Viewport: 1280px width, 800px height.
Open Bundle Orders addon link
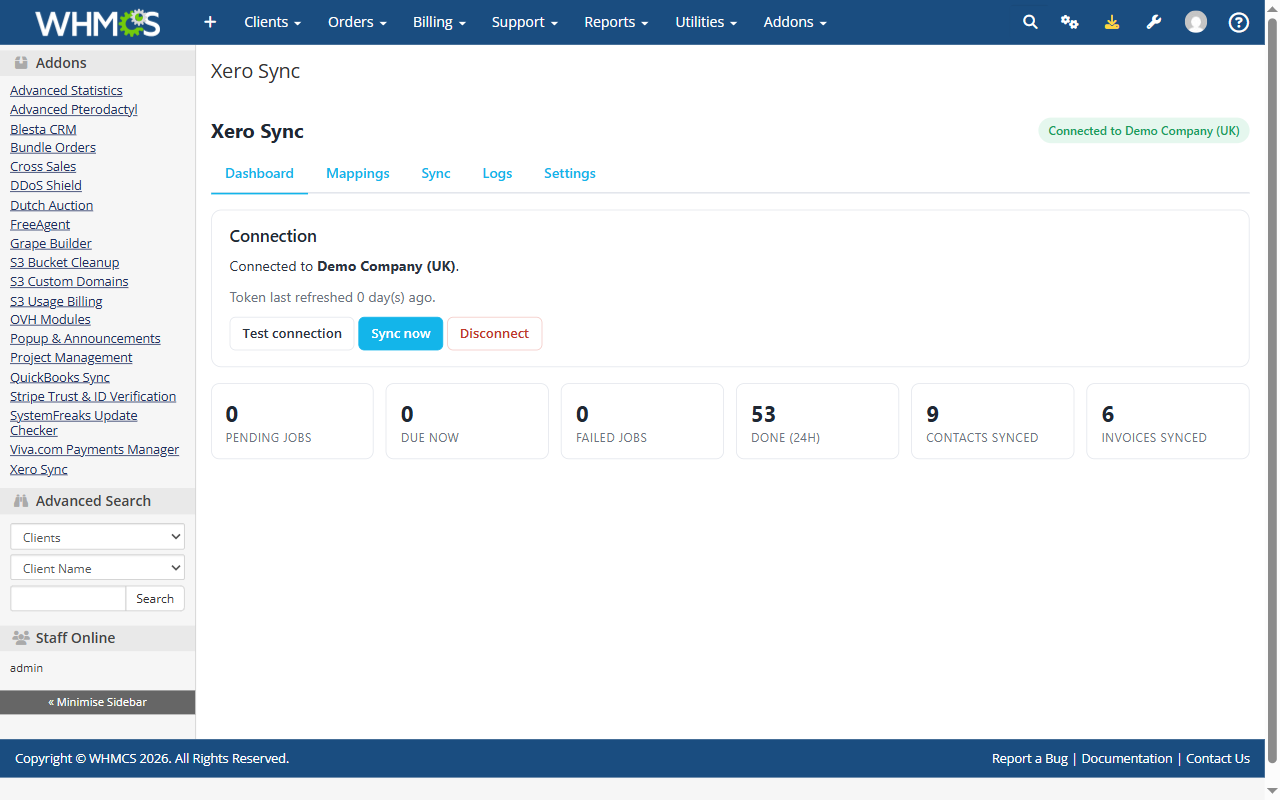click(53, 147)
